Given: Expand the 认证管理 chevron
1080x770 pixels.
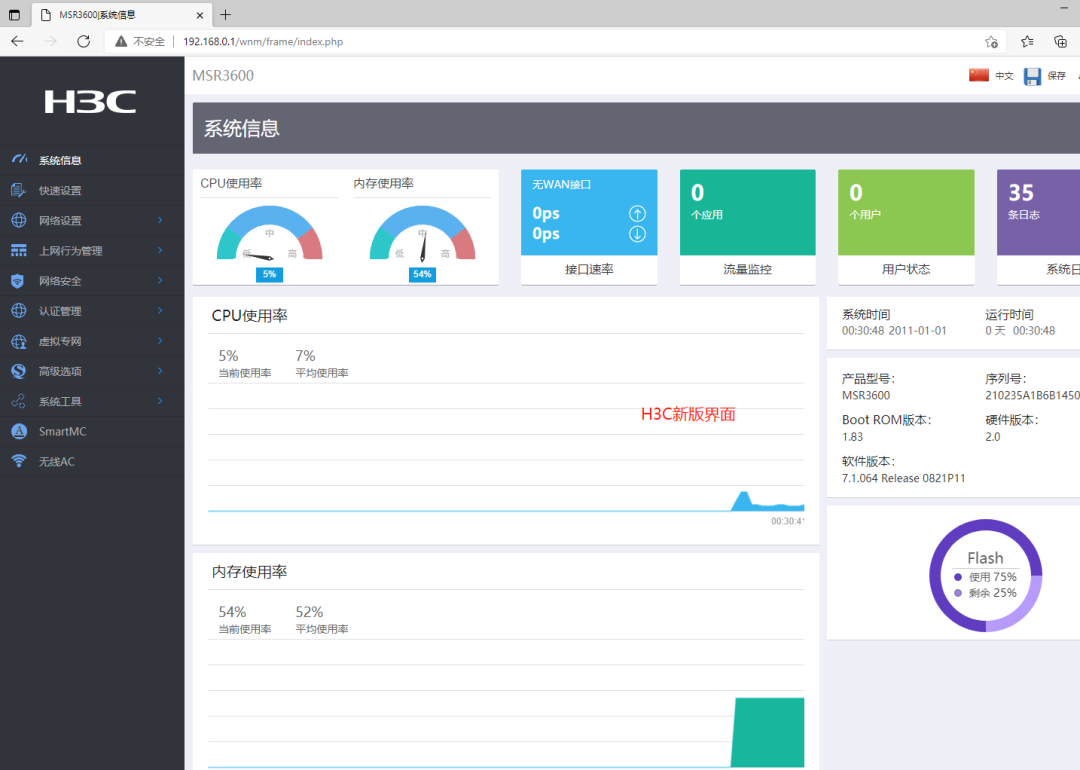Looking at the screenshot, I should 160,311.
